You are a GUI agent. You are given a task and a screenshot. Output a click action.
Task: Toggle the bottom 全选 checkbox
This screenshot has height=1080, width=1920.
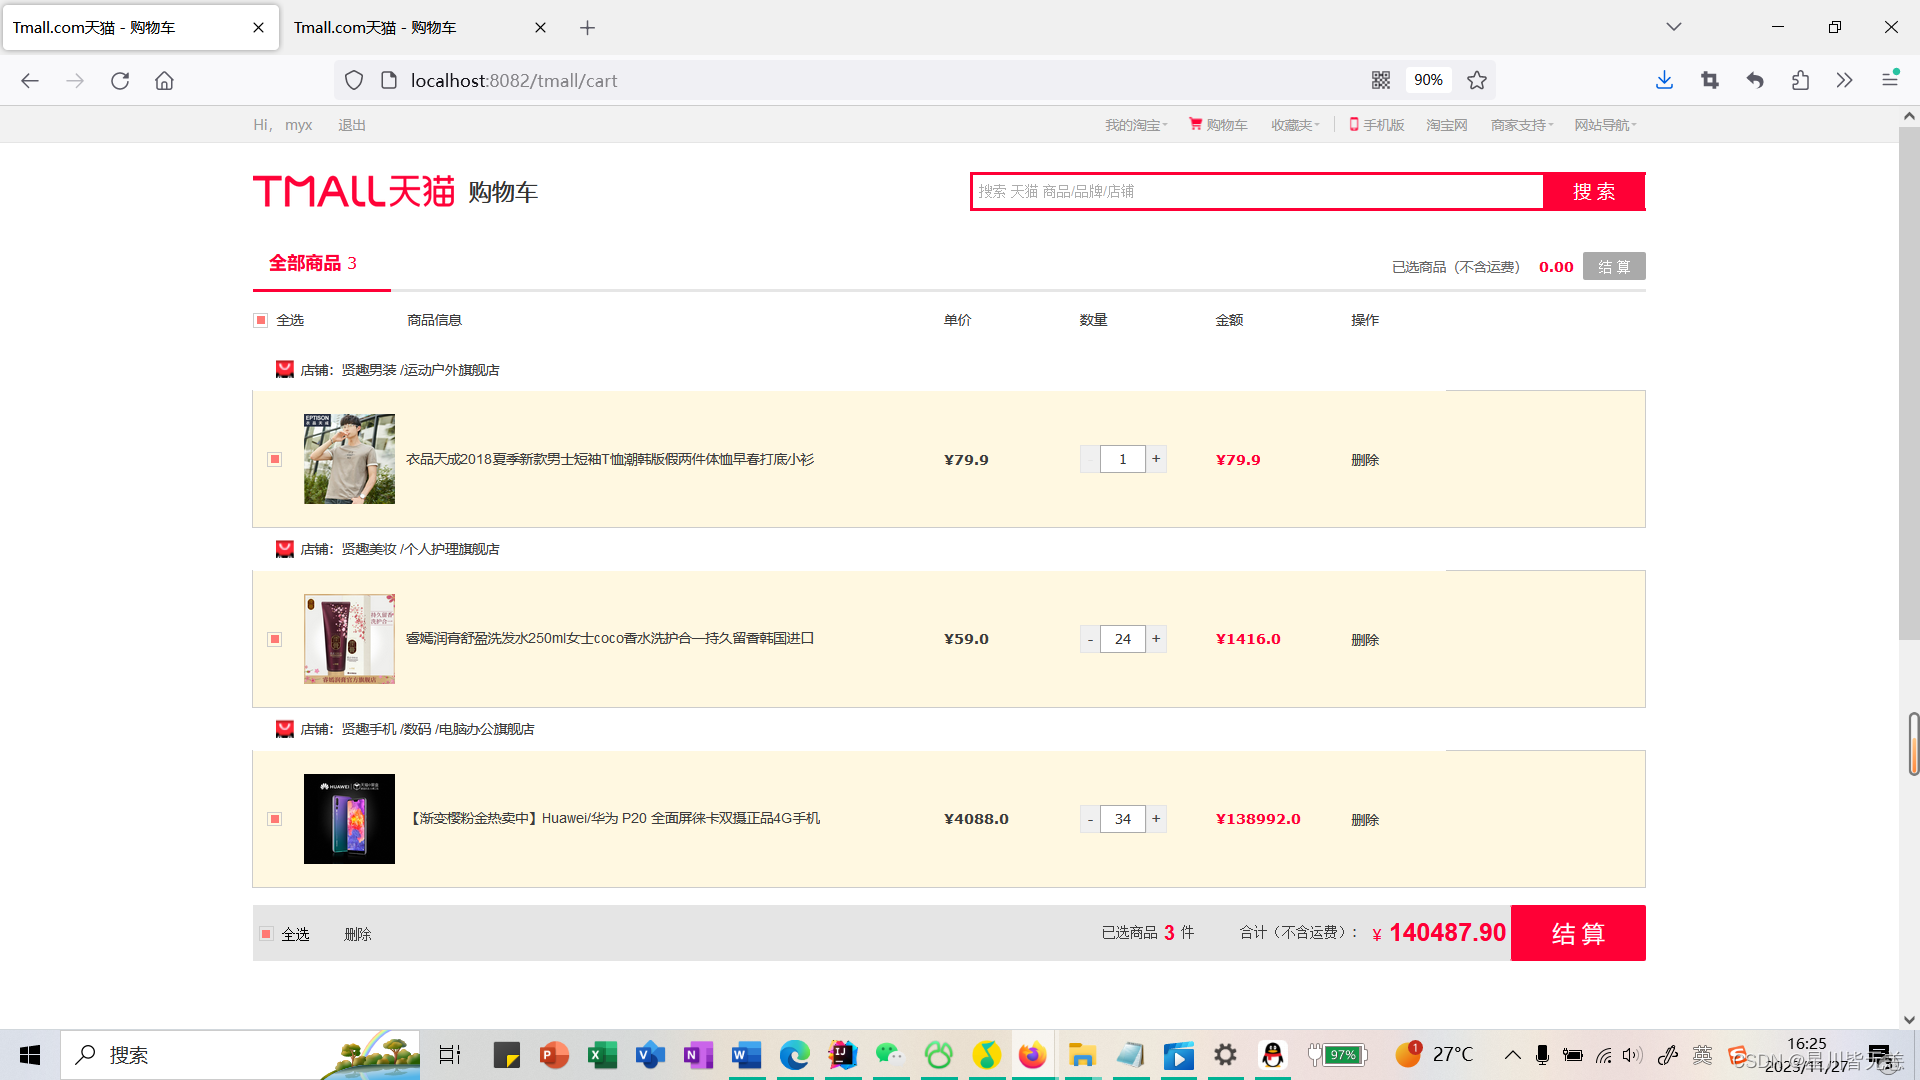[x=266, y=933]
